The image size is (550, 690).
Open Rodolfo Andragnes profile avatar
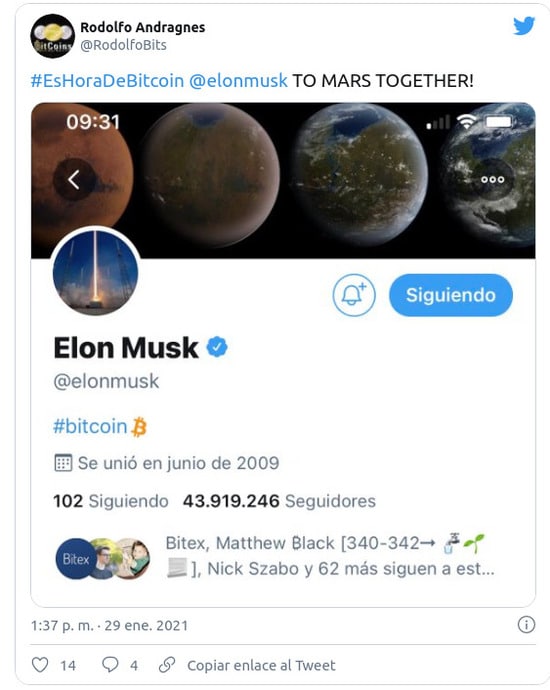point(52,36)
